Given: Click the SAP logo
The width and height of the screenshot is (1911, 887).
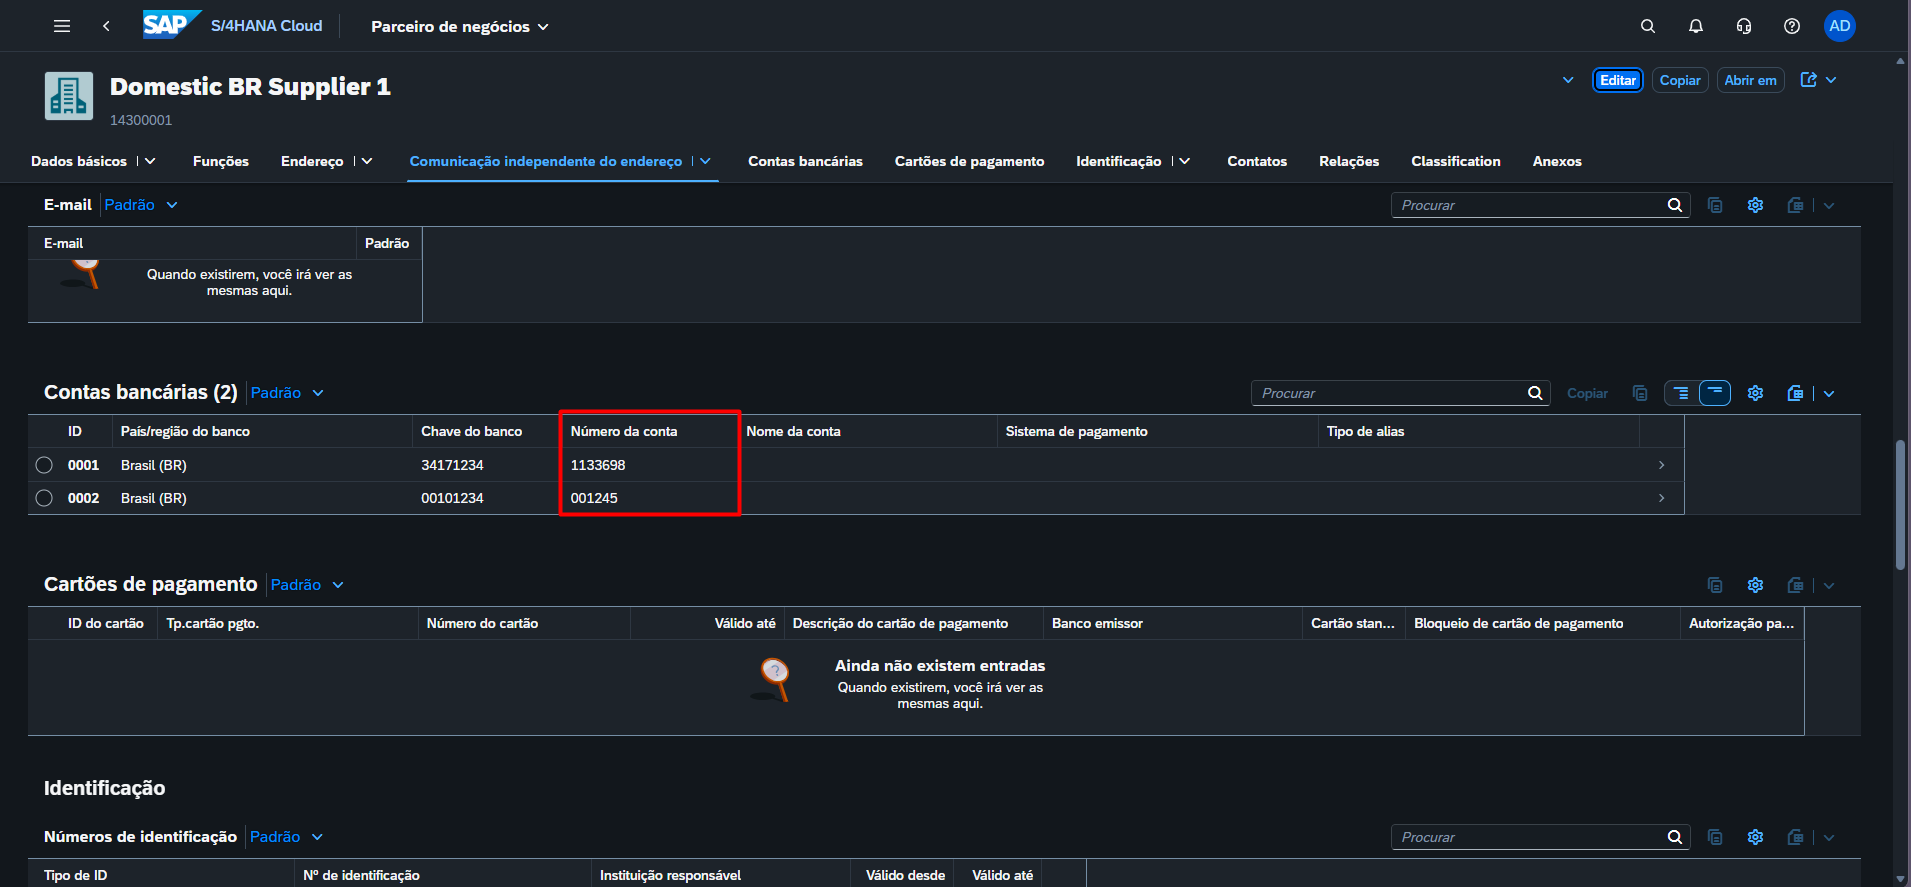Looking at the screenshot, I should coord(171,25).
